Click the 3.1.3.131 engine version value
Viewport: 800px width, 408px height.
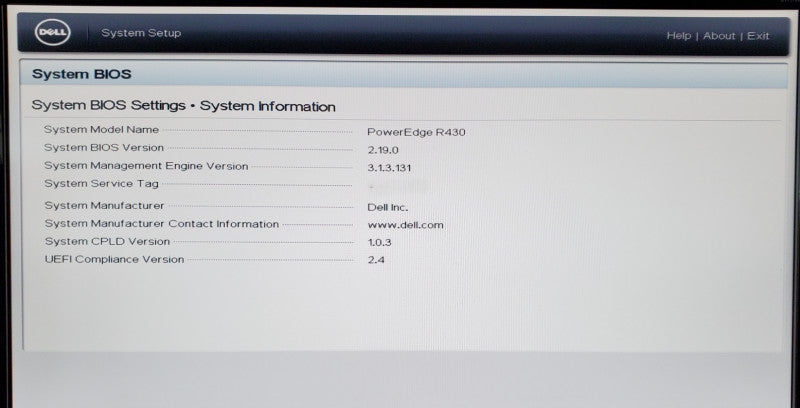point(389,168)
